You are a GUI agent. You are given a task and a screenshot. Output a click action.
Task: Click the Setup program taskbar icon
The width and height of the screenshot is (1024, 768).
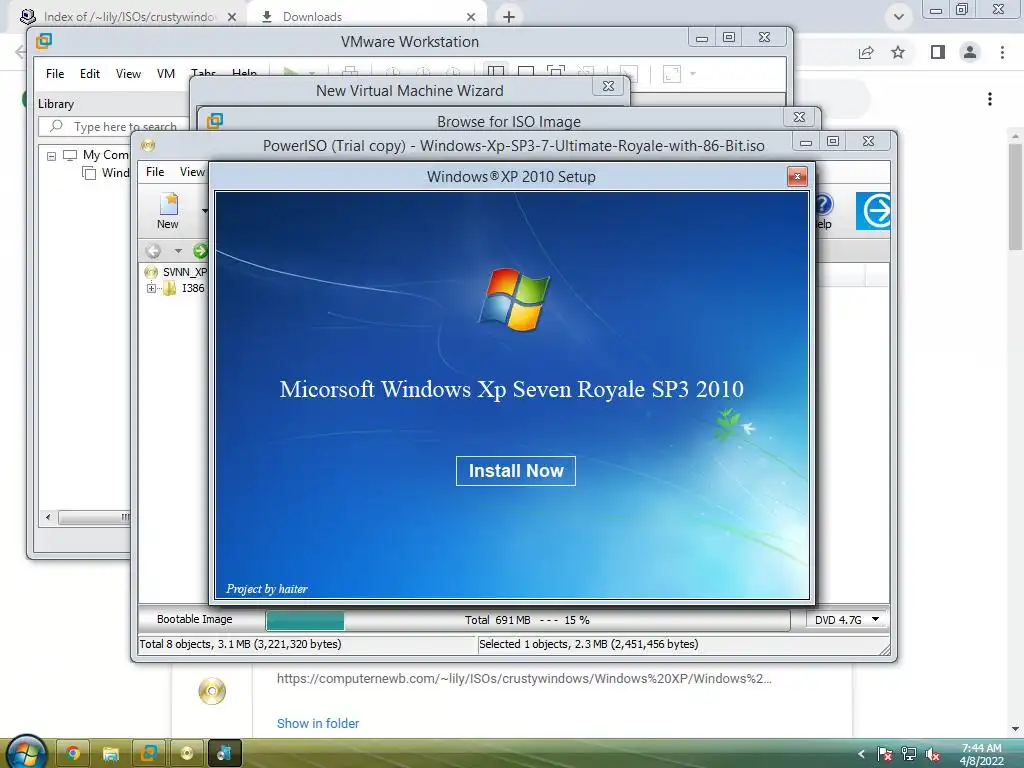click(x=225, y=754)
